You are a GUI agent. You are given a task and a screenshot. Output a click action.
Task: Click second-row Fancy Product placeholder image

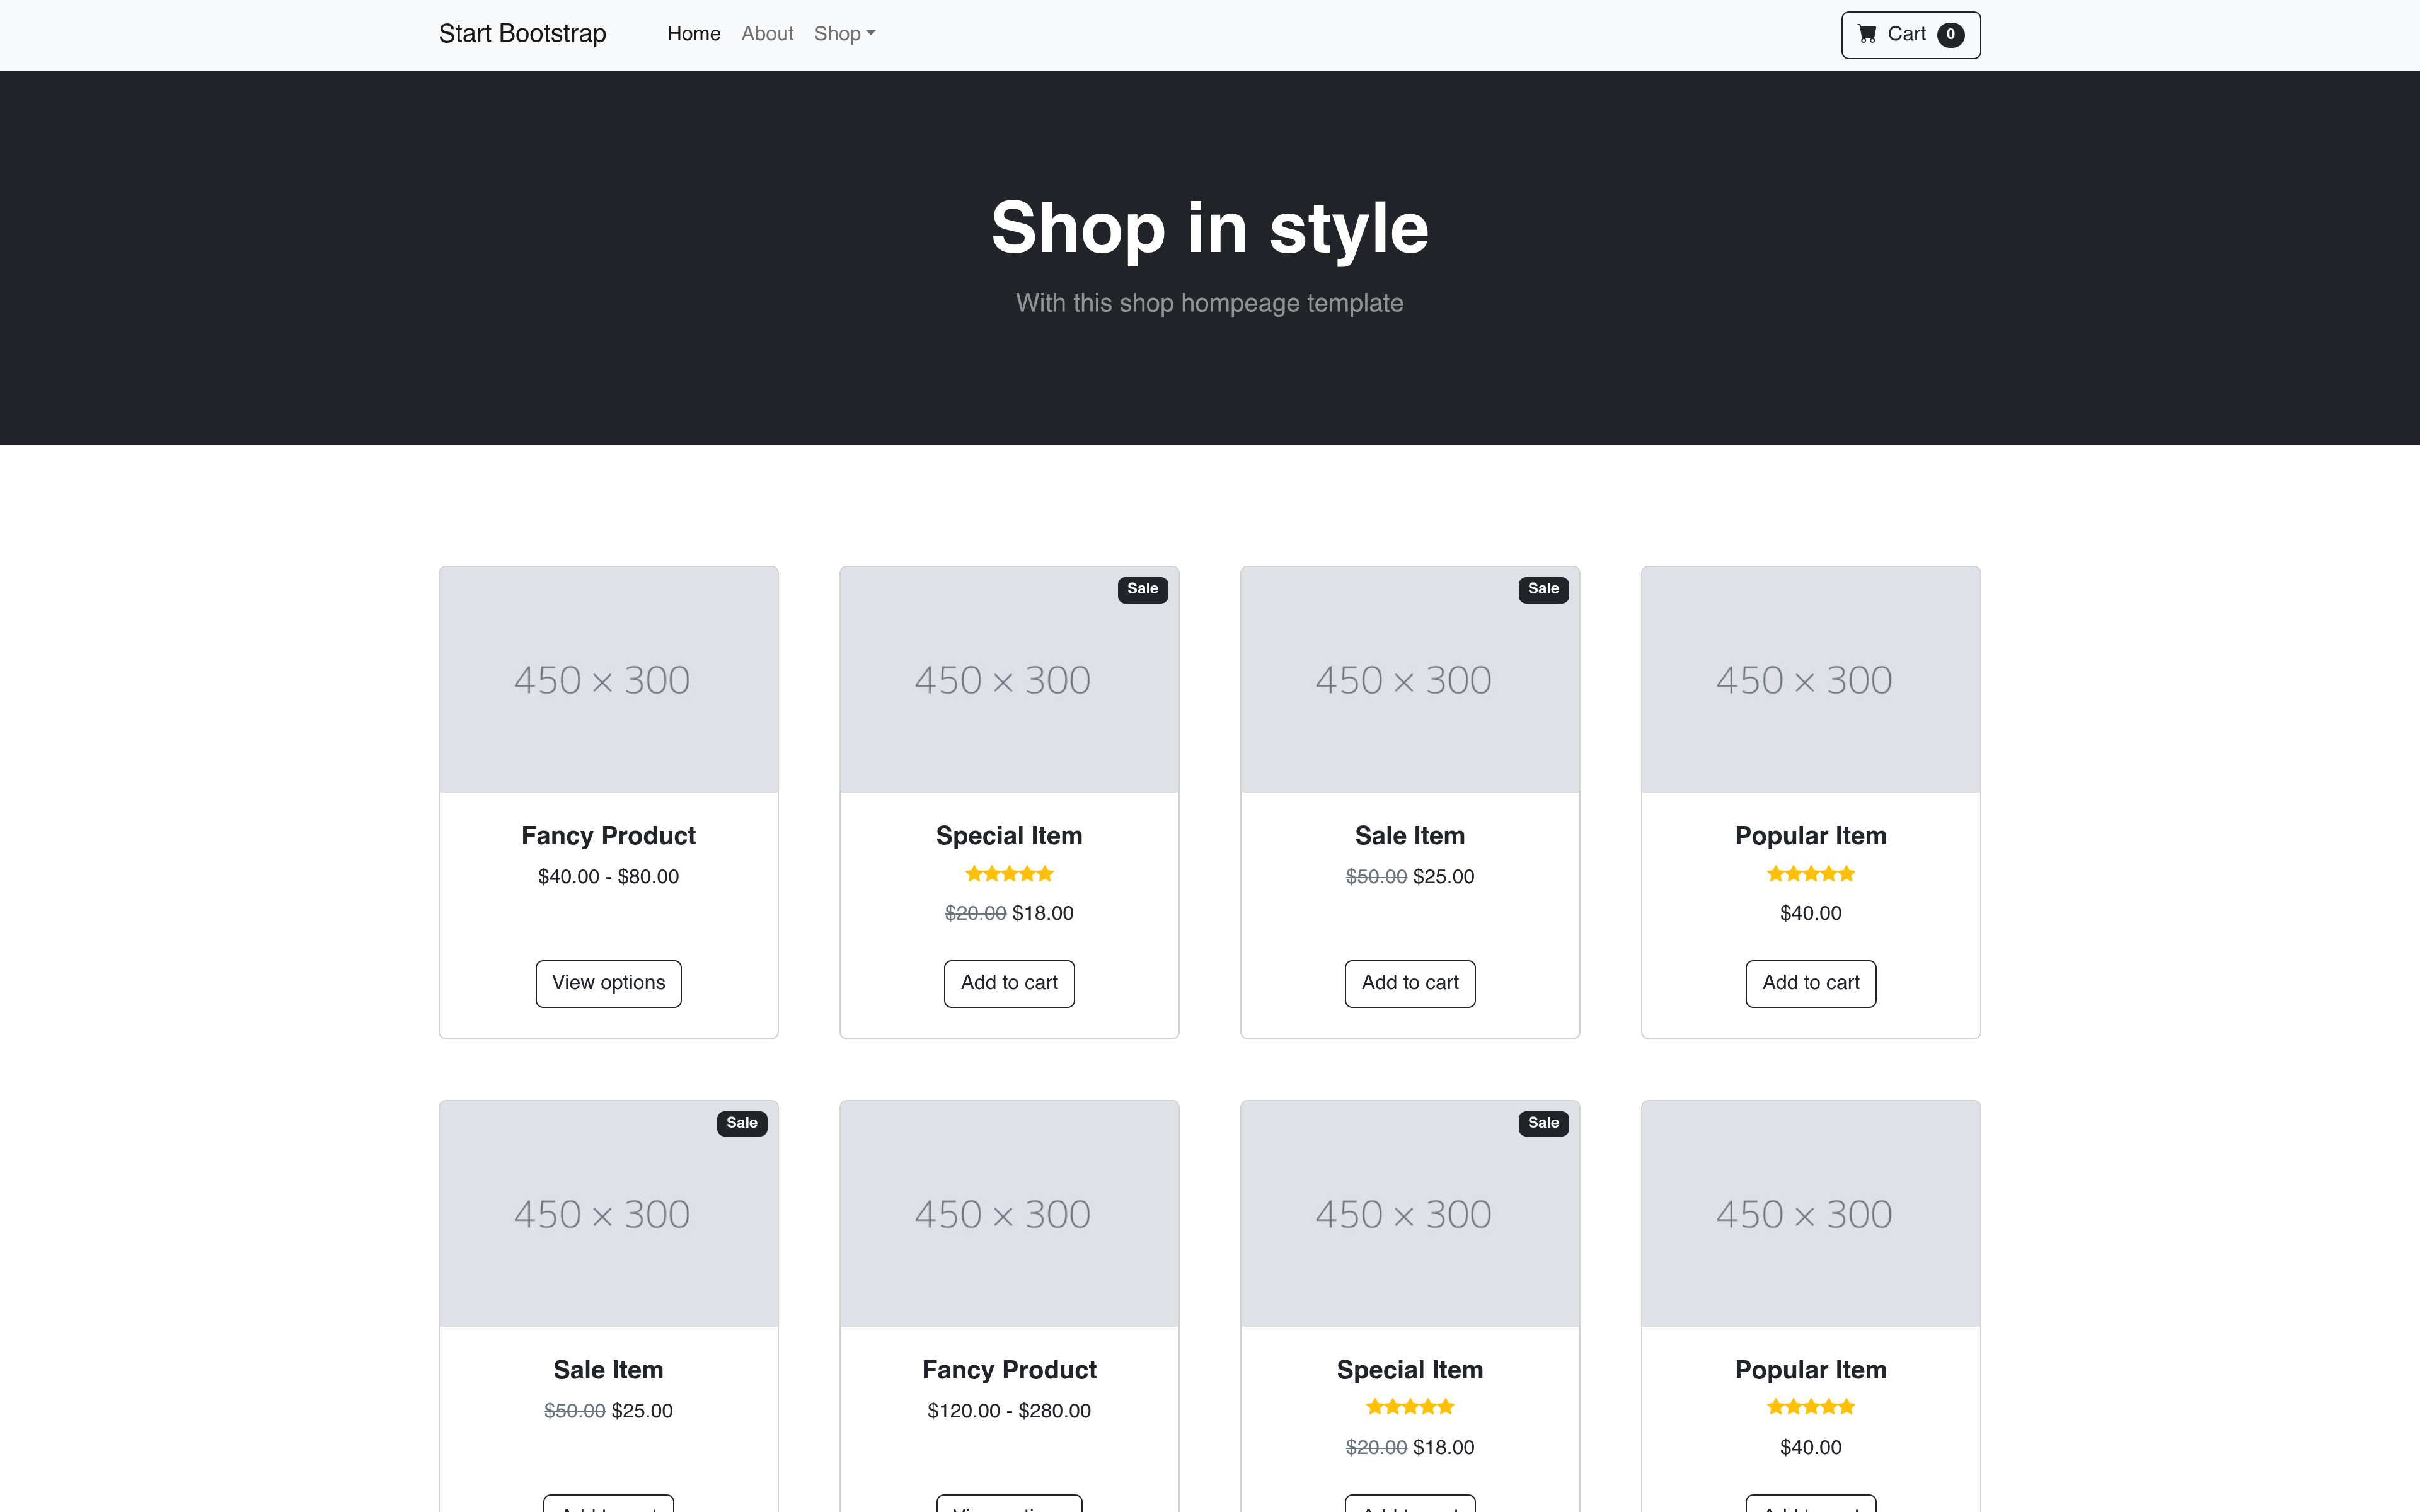(x=1009, y=1214)
